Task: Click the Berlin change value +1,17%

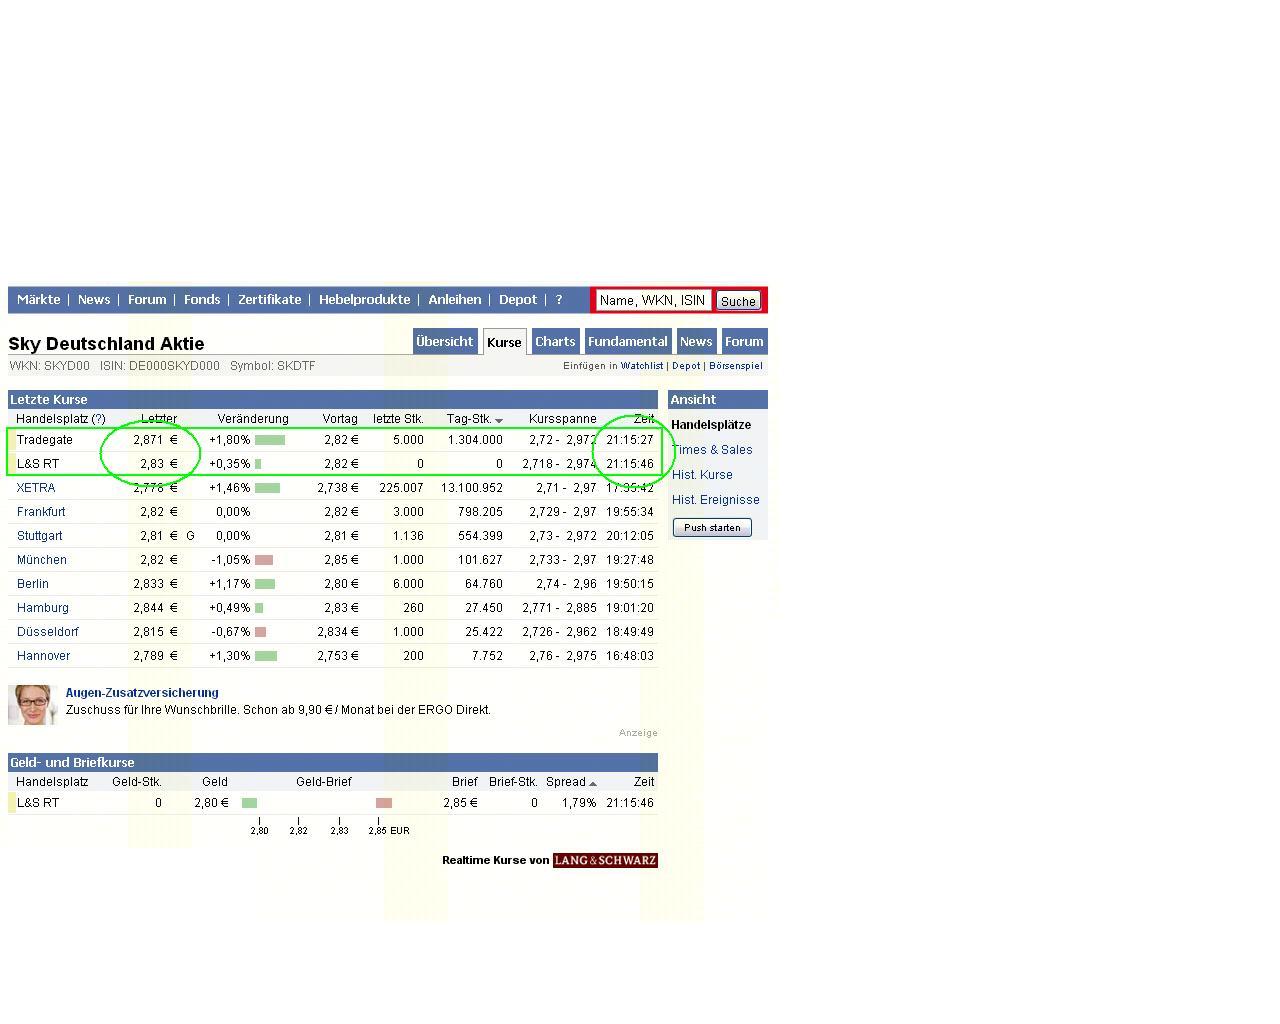Action: click(x=230, y=584)
